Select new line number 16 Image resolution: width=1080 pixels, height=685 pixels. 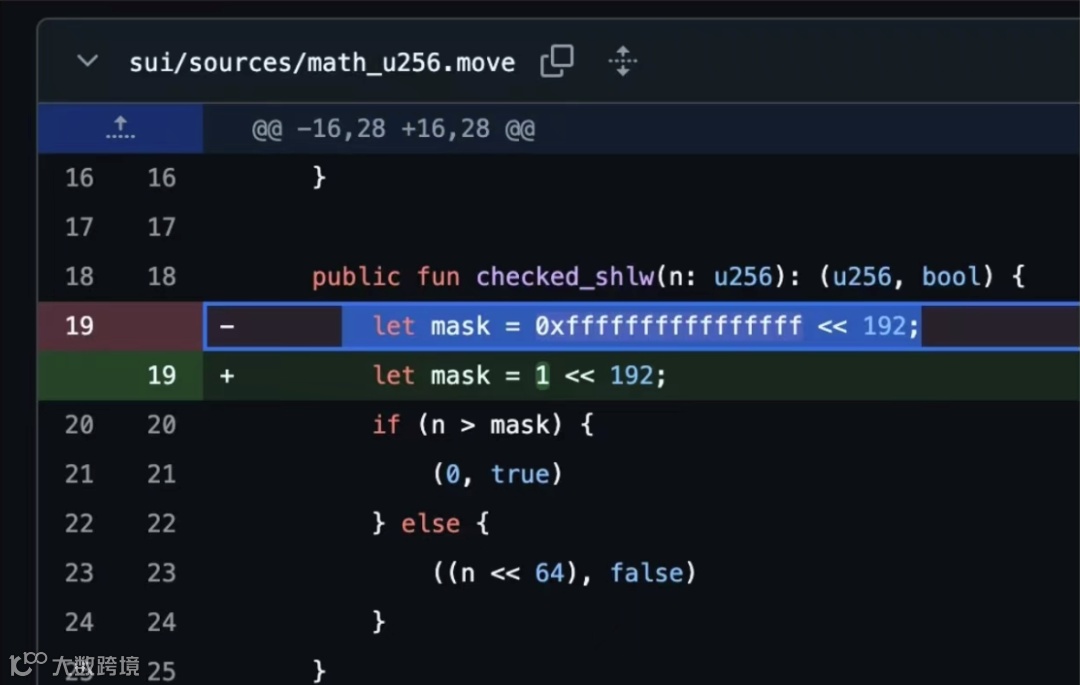pyautogui.click(x=162, y=178)
